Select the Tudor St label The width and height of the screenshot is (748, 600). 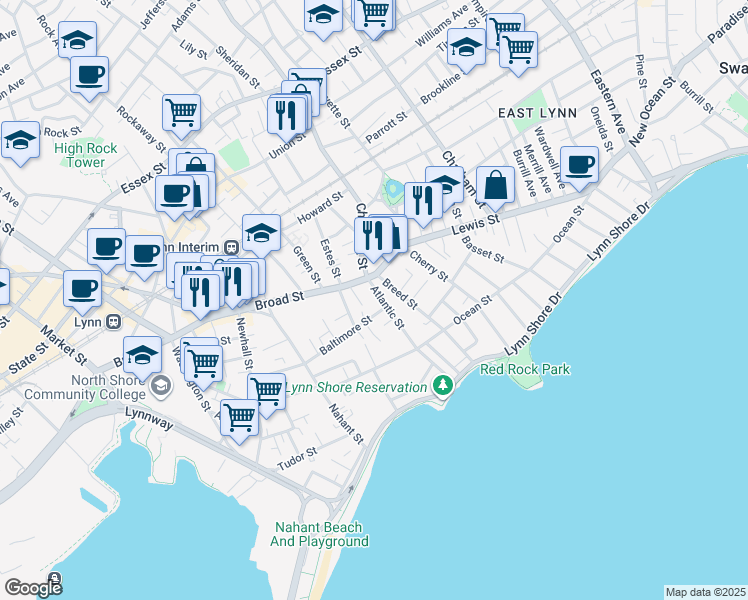pyautogui.click(x=297, y=459)
